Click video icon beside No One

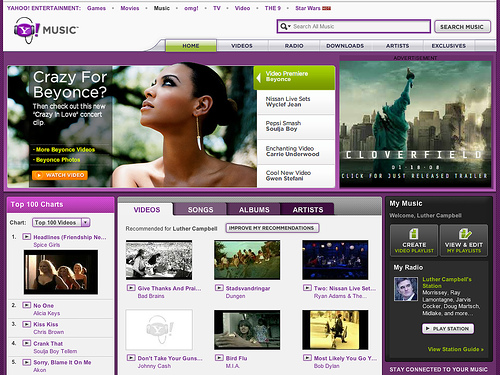pyautogui.click(x=26, y=305)
